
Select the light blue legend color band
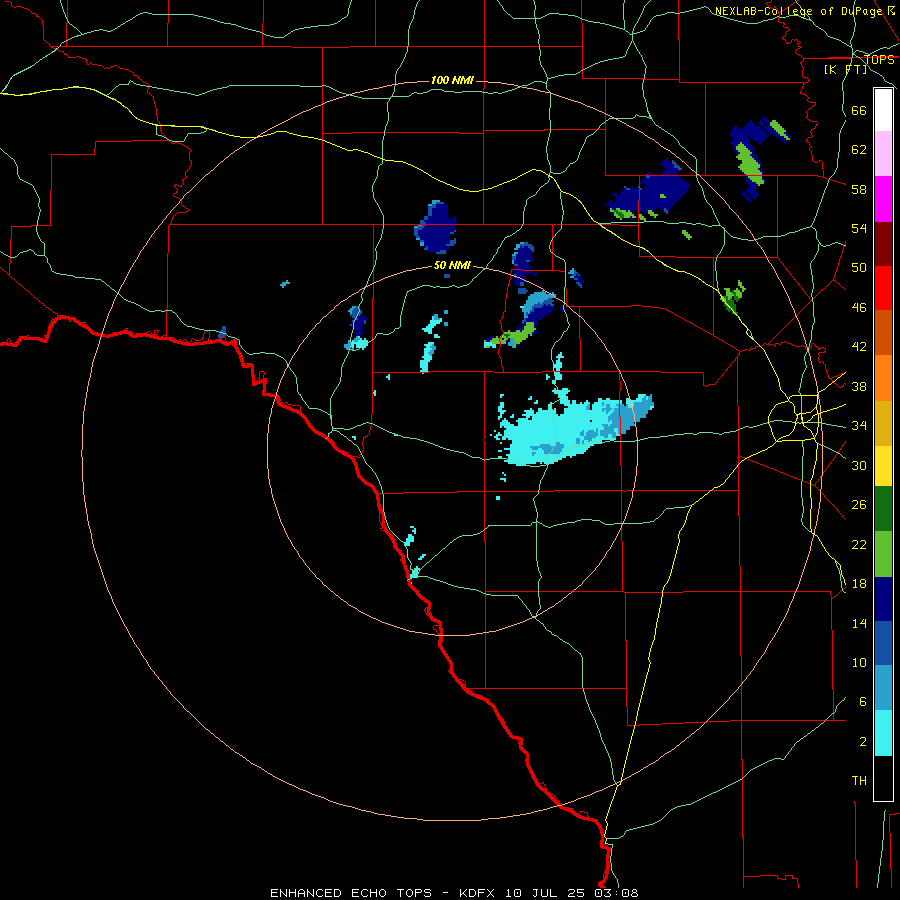[x=883, y=688]
